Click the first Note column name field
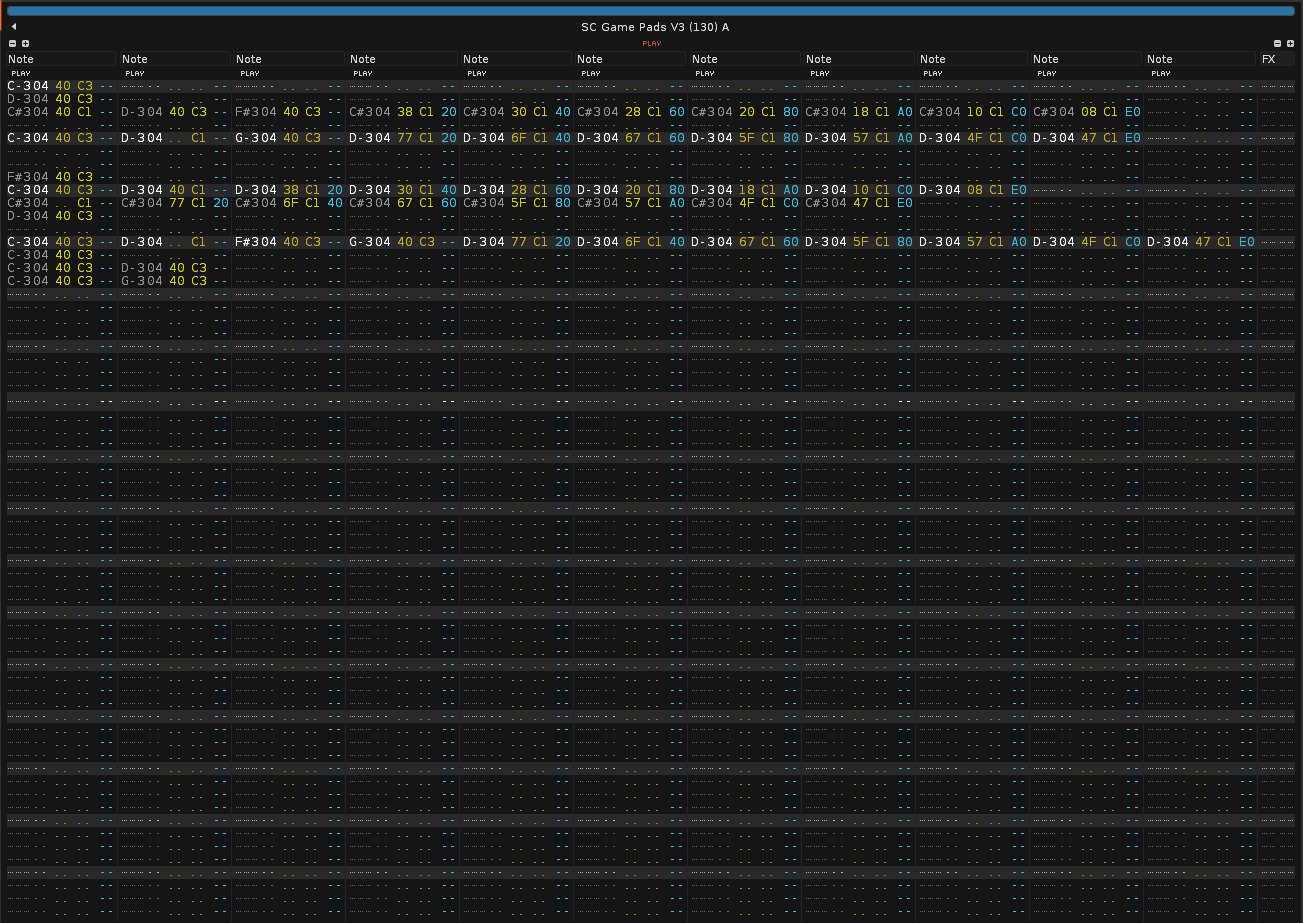This screenshot has height=923, width=1303. 60,59
